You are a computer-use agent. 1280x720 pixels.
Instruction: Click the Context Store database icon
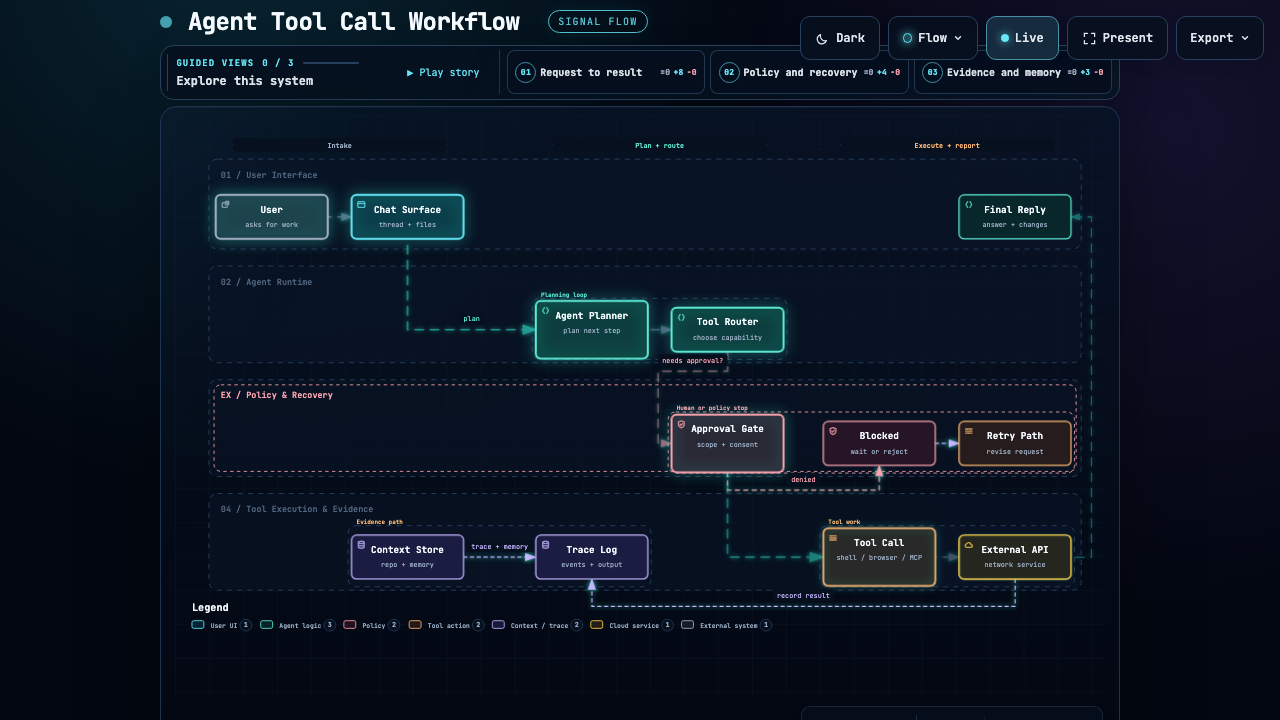(x=361, y=545)
